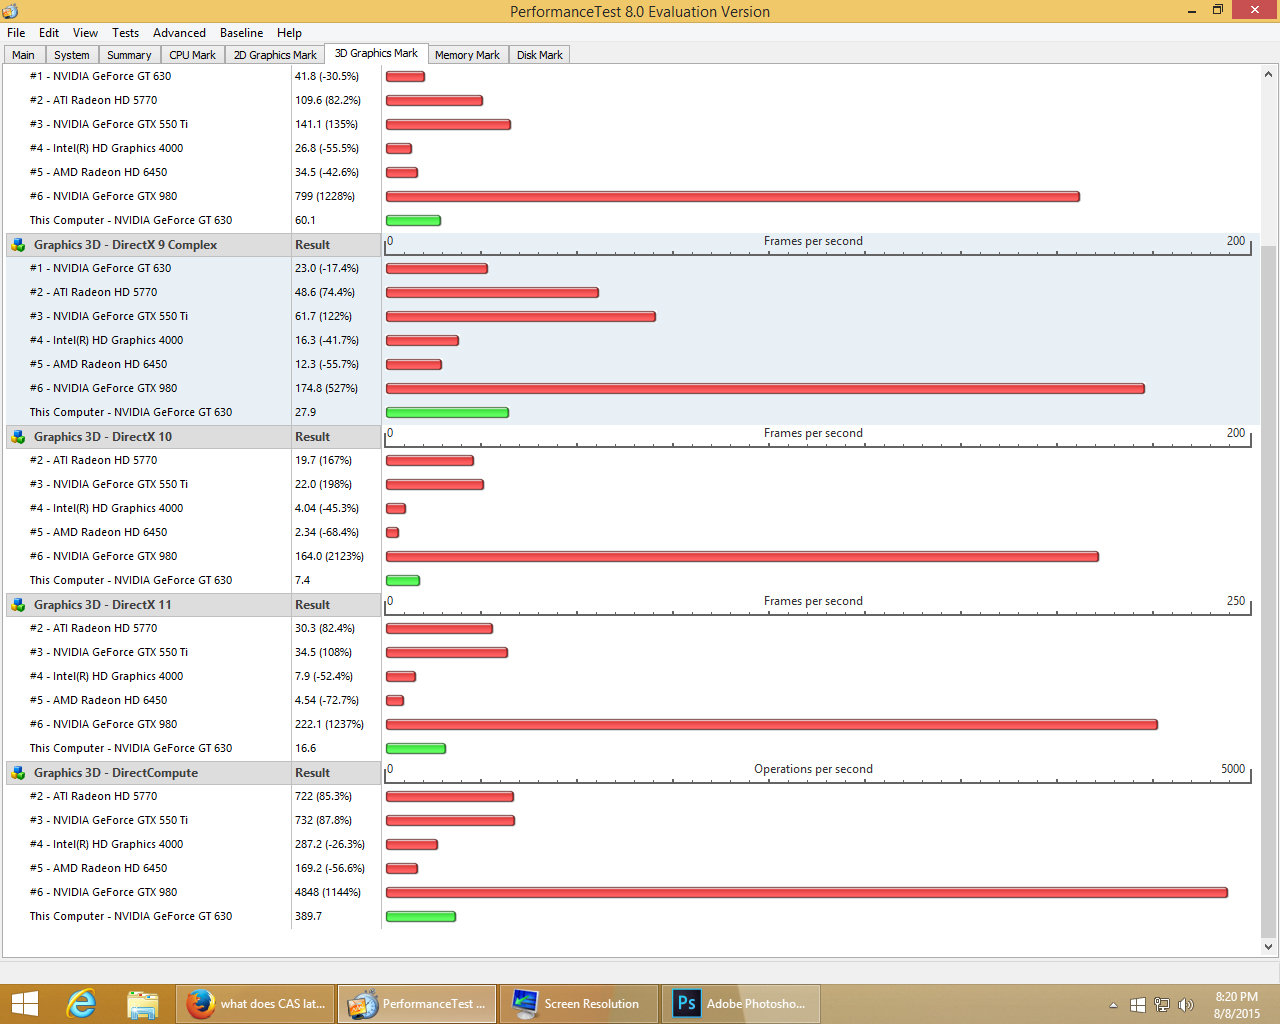Click the Graphics 3D - DirectX 11 section icon
The height and width of the screenshot is (1024, 1280).
(18, 605)
